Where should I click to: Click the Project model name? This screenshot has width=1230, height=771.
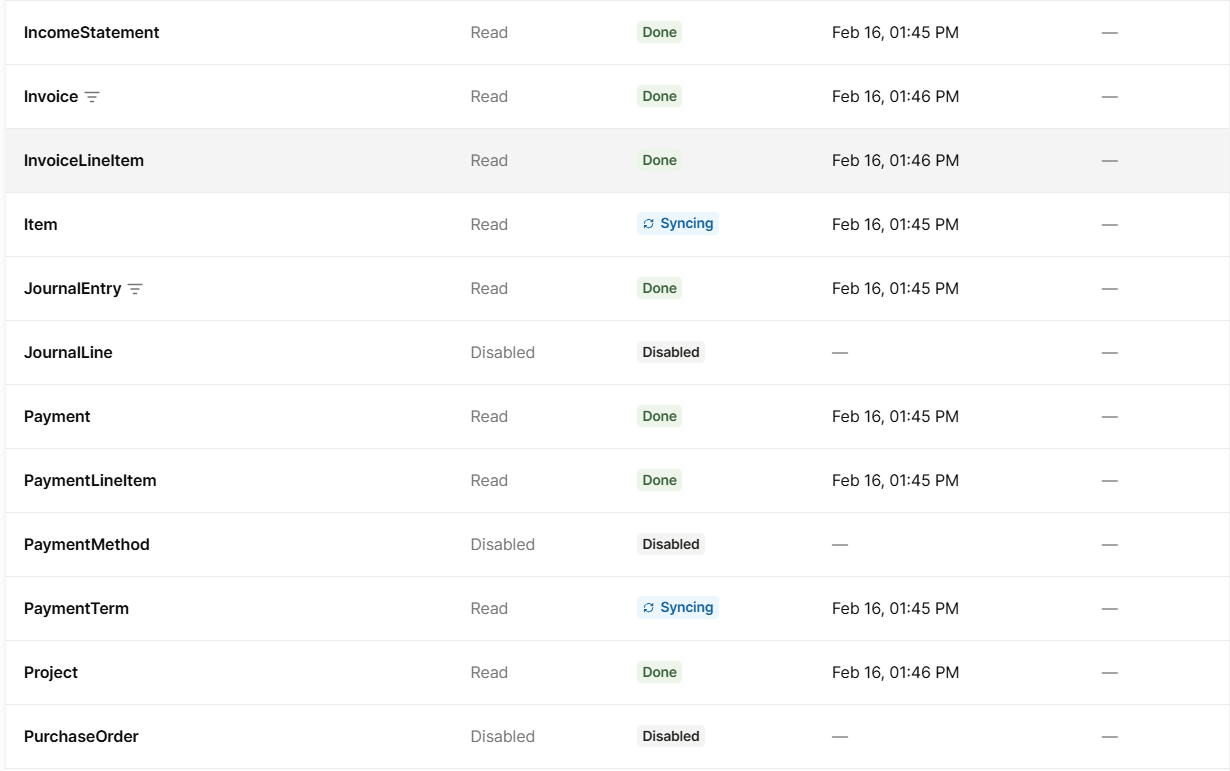[51, 673]
